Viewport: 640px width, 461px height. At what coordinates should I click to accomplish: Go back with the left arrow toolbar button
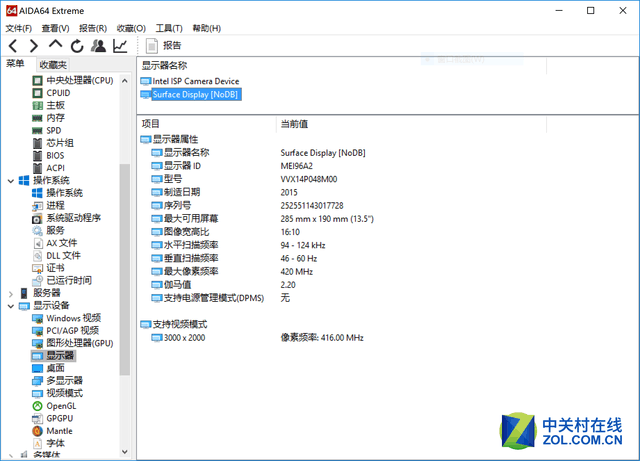(x=13, y=46)
